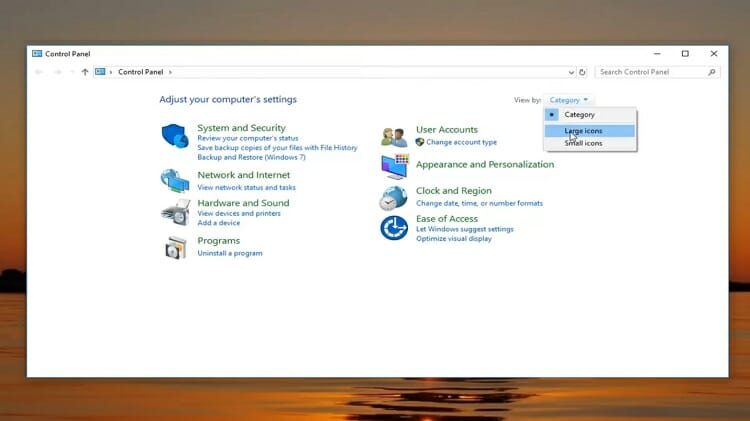
Task: Open the User Accounts people icon
Action: coord(394,137)
